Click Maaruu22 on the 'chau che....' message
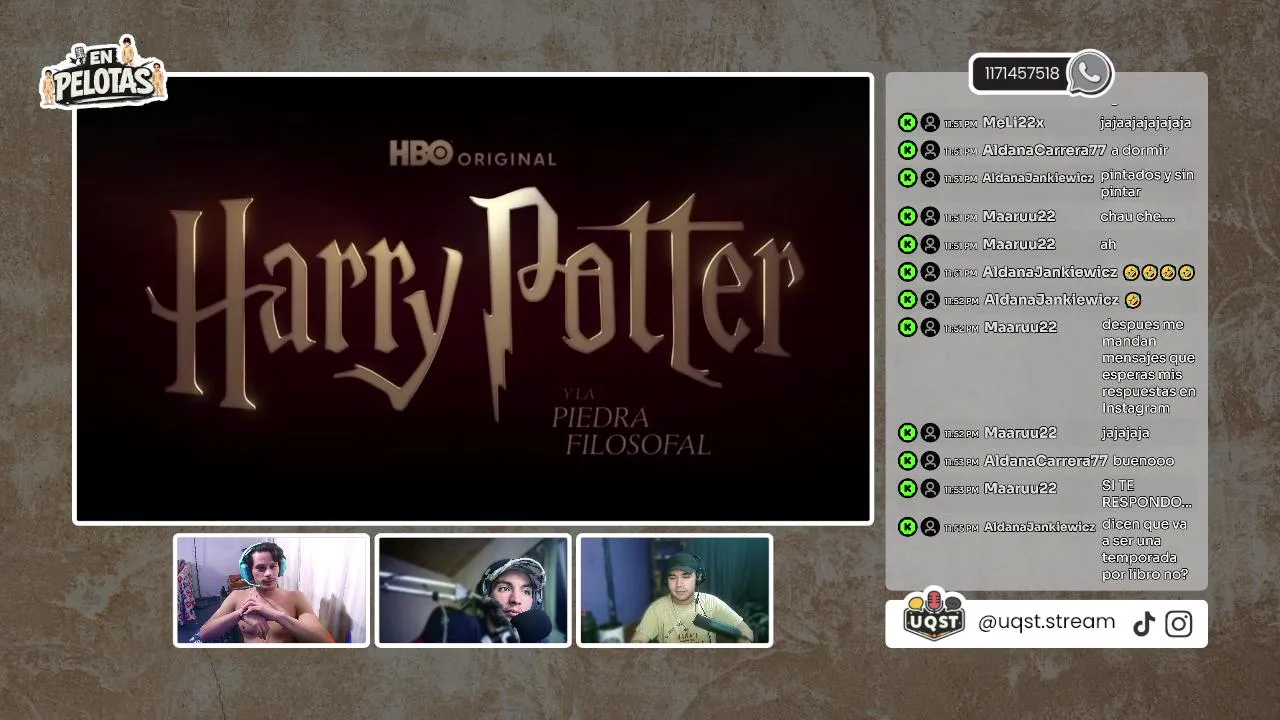The image size is (1280, 720). (1019, 216)
